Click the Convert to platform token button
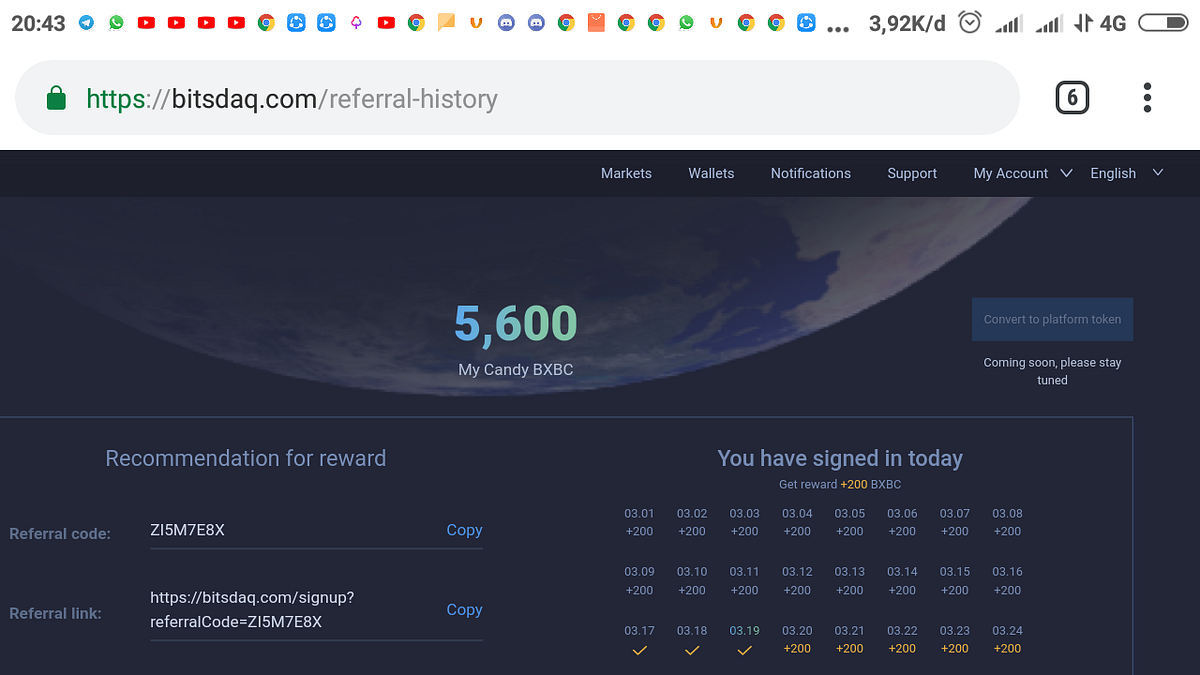Screen dimensions: 1200x675 [1052, 319]
